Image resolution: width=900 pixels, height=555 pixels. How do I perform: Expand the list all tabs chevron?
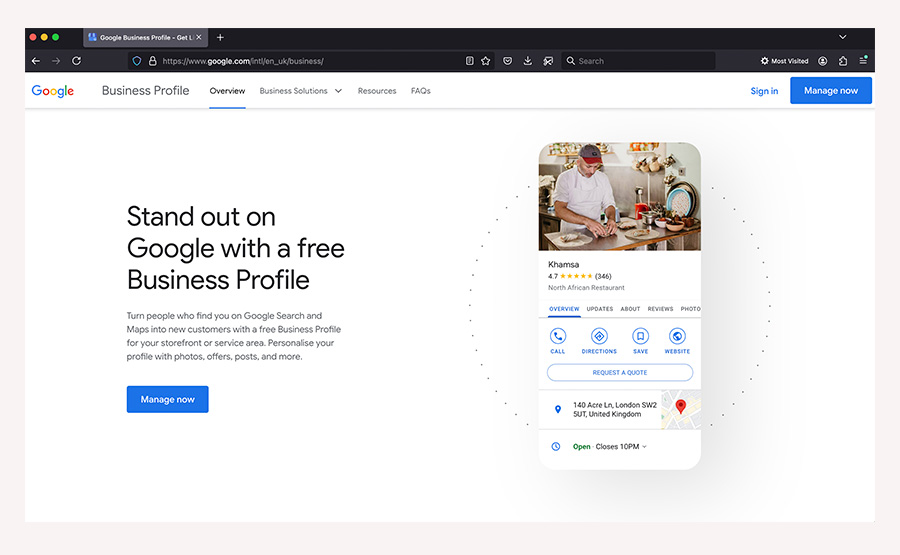pyautogui.click(x=843, y=37)
